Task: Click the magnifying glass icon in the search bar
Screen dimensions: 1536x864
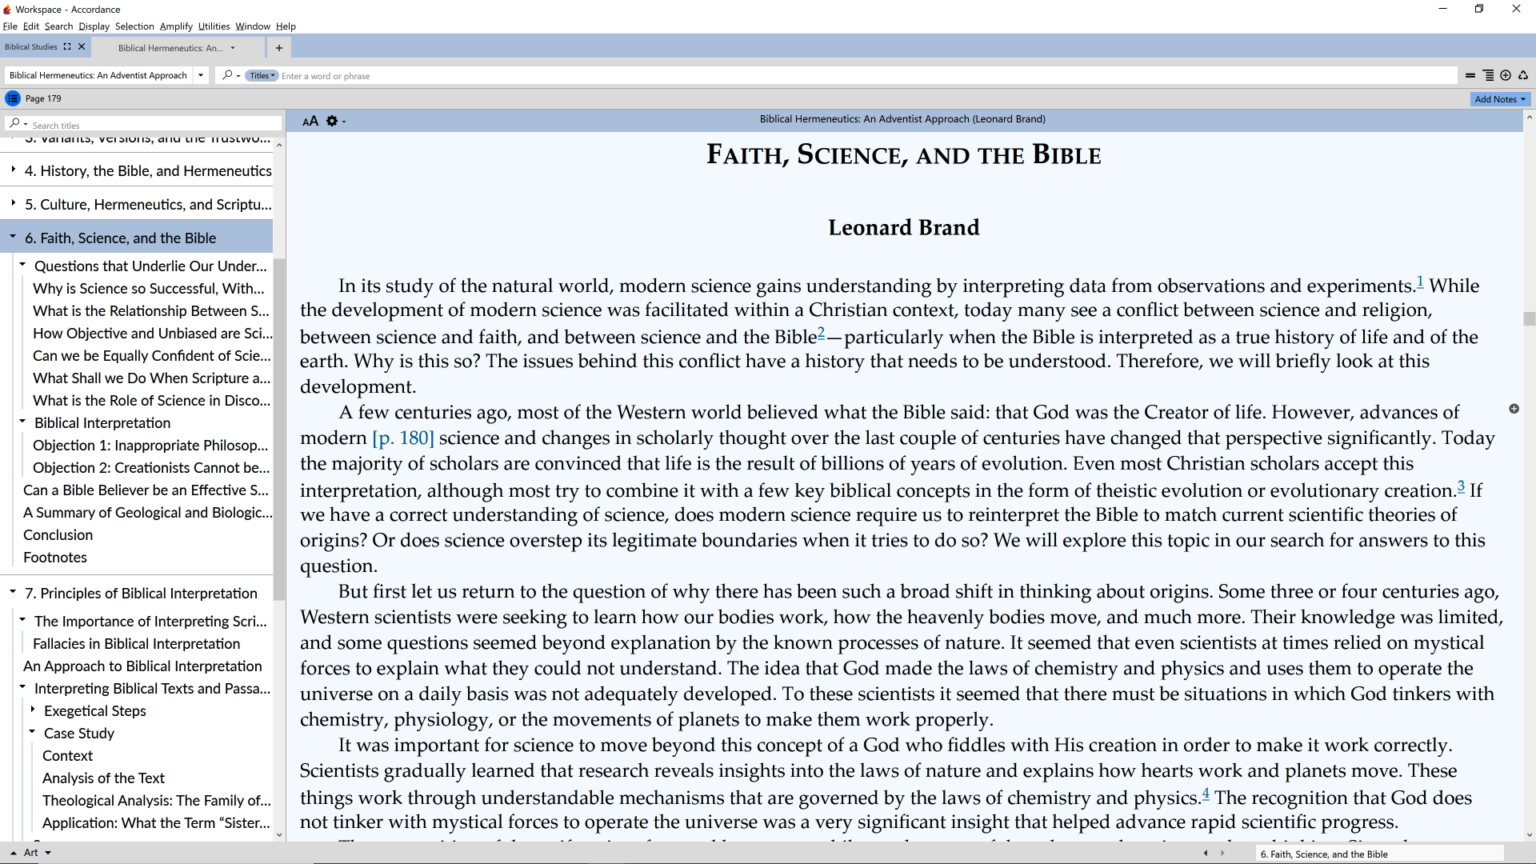Action: pyautogui.click(x=228, y=75)
